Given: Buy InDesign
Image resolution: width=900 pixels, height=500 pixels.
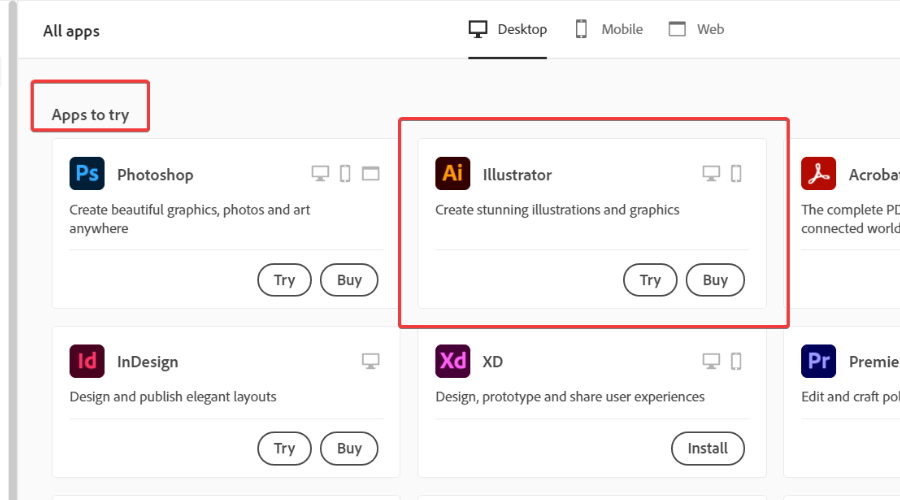Looking at the screenshot, I should tap(349, 448).
